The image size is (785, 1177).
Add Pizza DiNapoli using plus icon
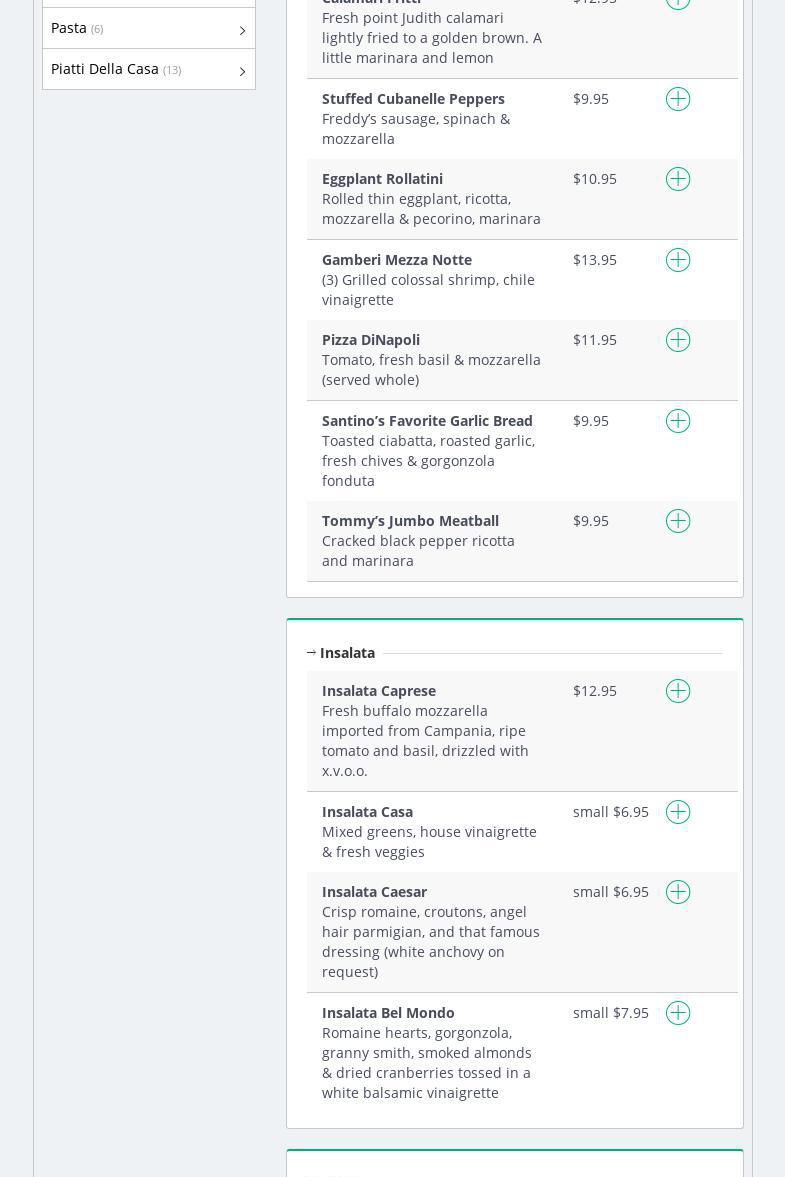click(678, 340)
